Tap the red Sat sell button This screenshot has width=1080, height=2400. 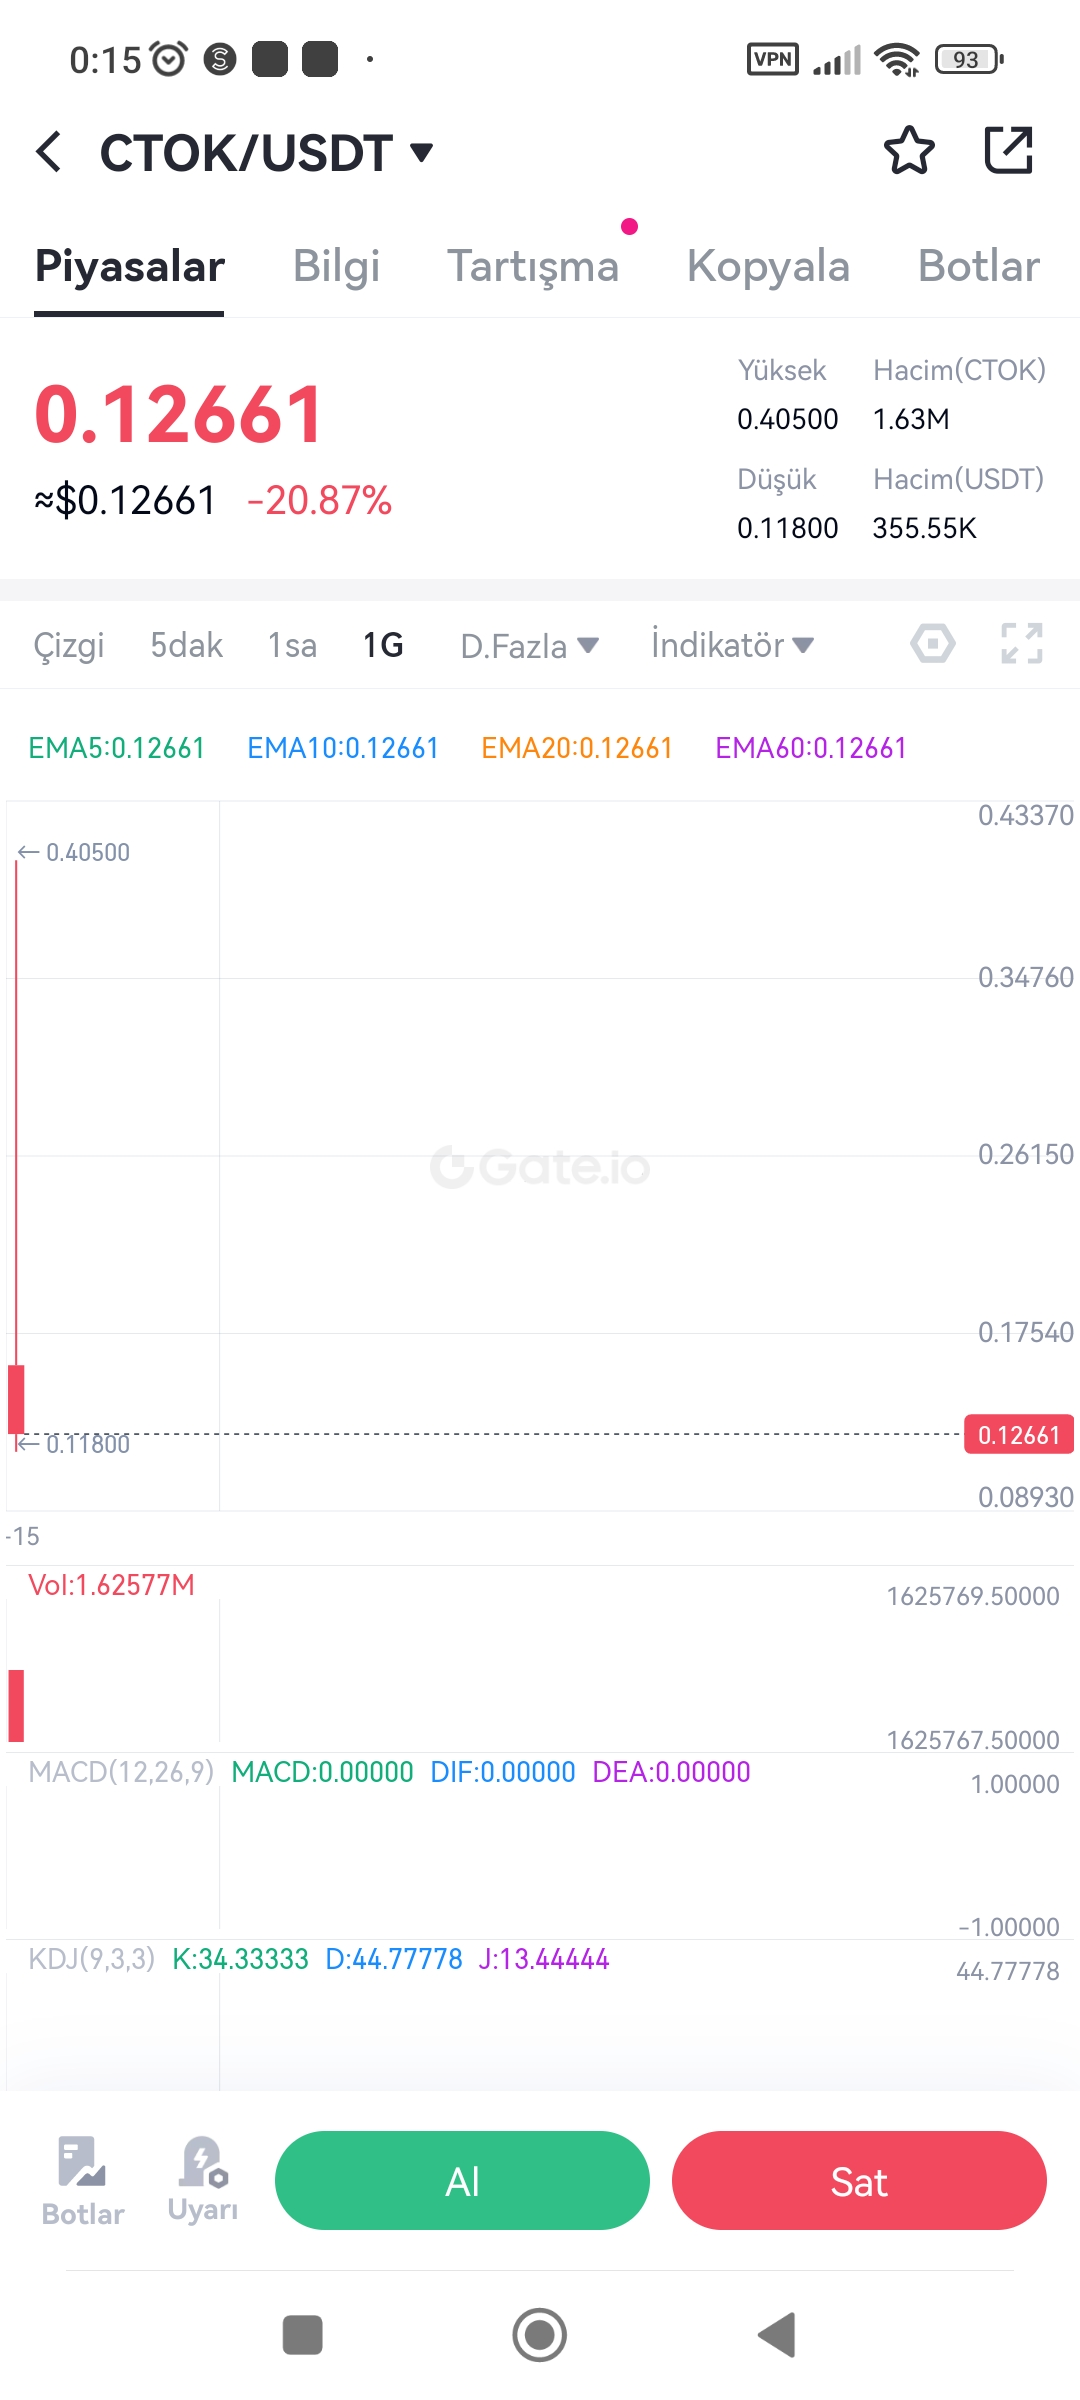point(859,2181)
